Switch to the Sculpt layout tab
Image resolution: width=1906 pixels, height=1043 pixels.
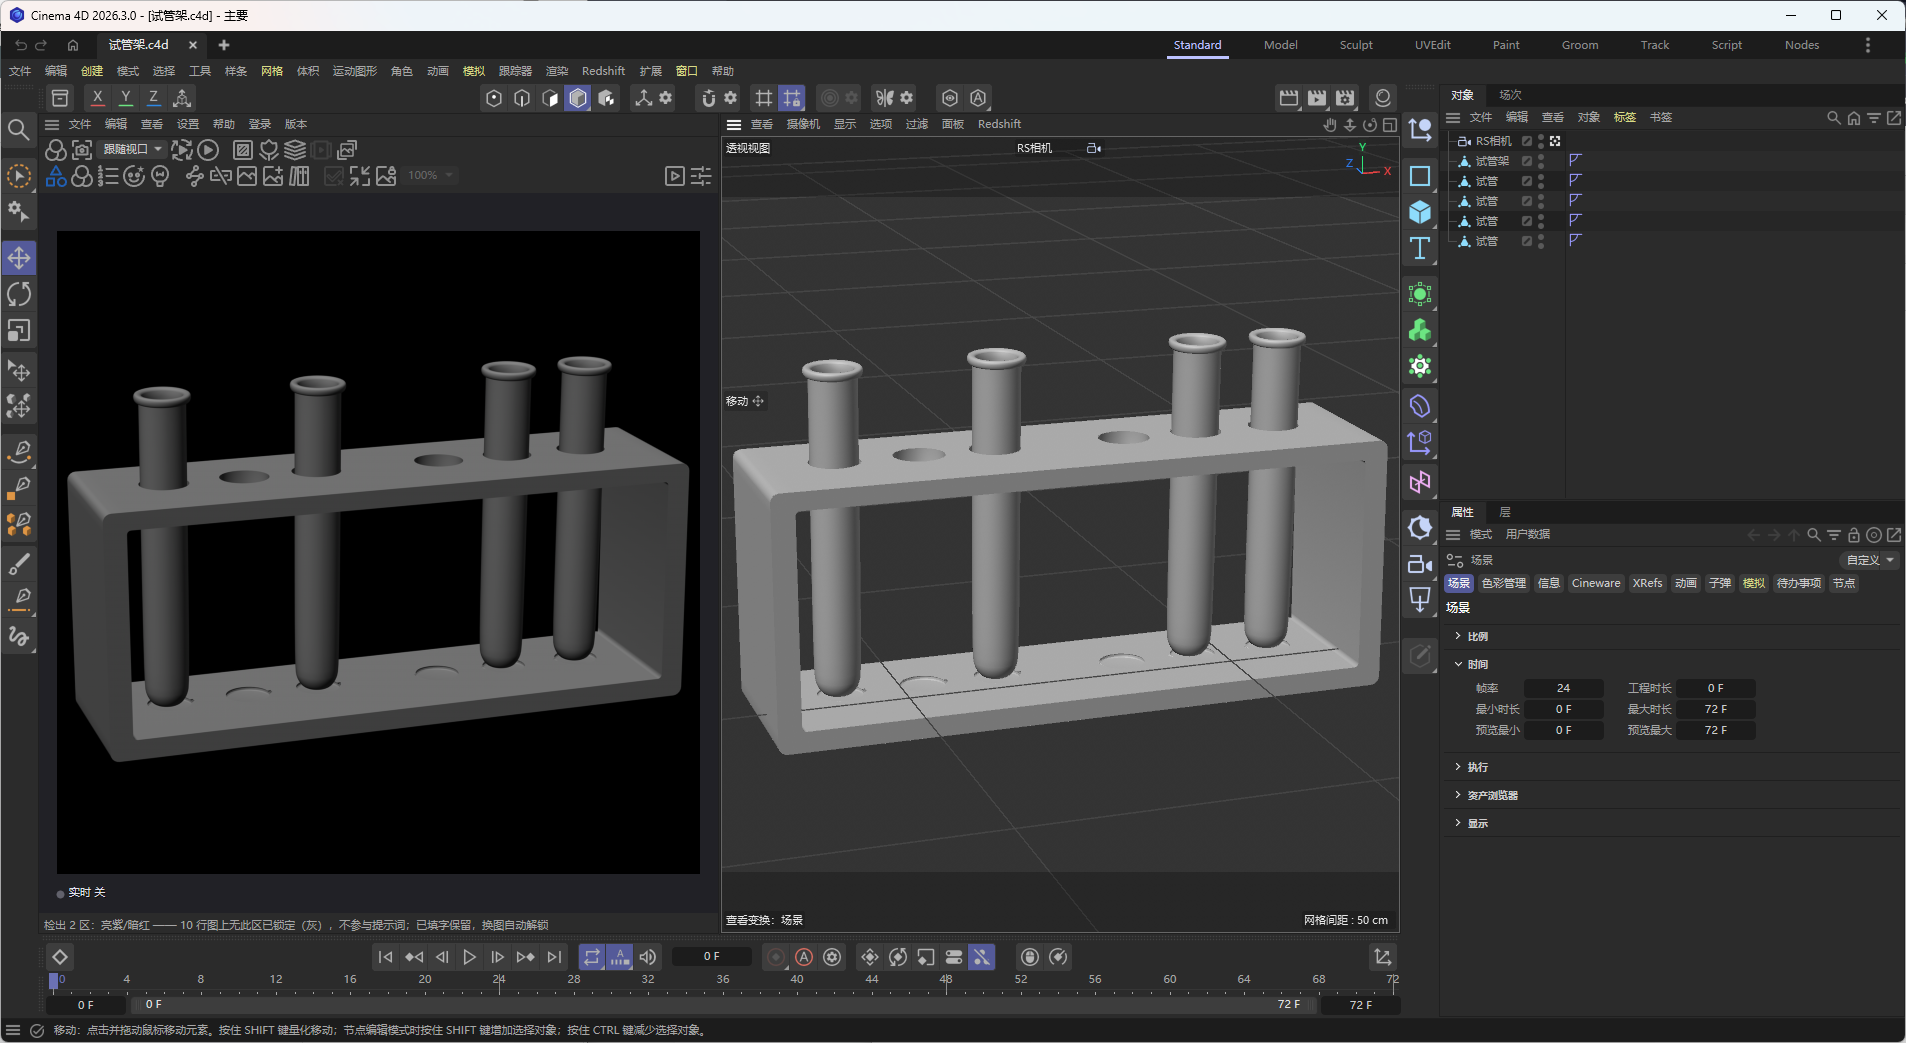[x=1356, y=45]
